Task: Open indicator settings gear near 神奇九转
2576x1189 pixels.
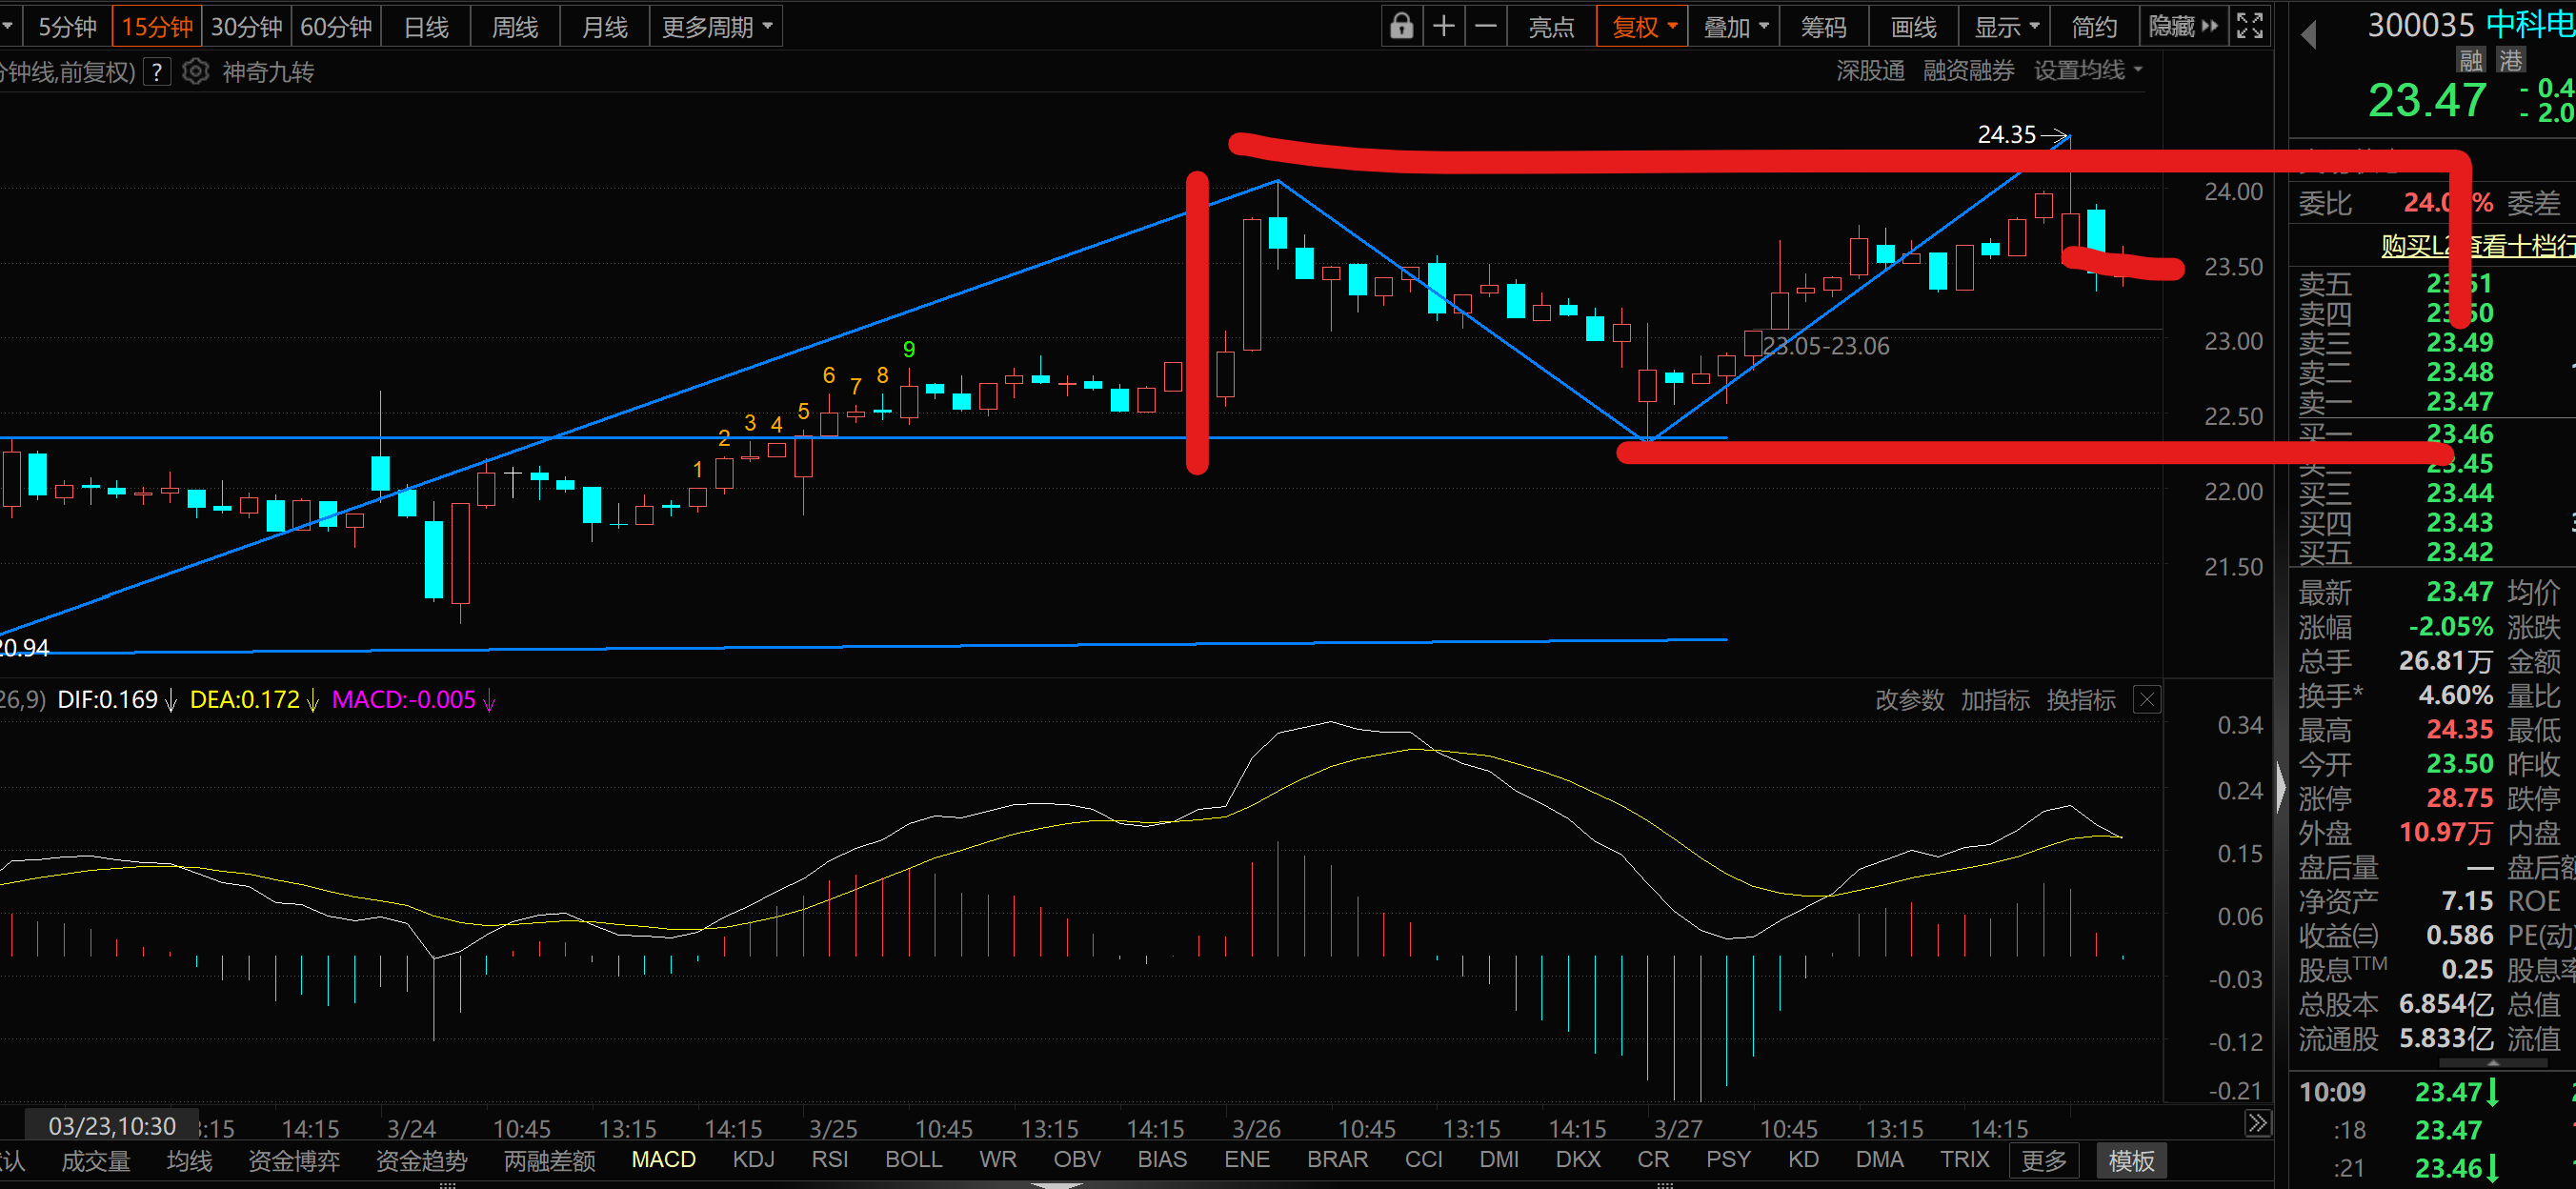Action: coord(196,72)
